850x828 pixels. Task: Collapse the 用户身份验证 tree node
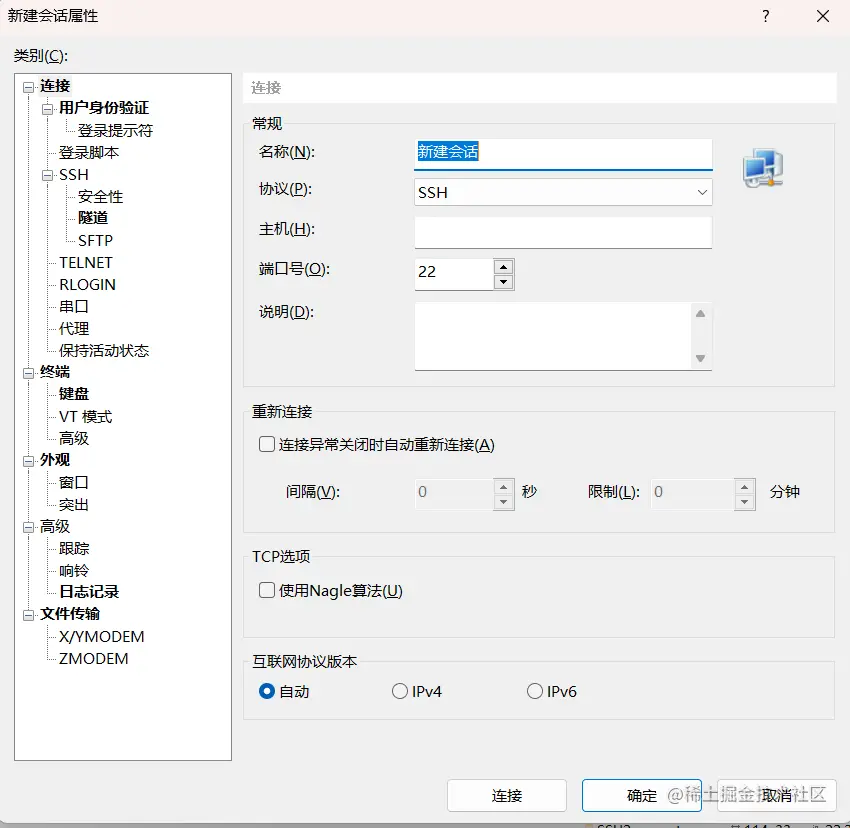[48, 109]
